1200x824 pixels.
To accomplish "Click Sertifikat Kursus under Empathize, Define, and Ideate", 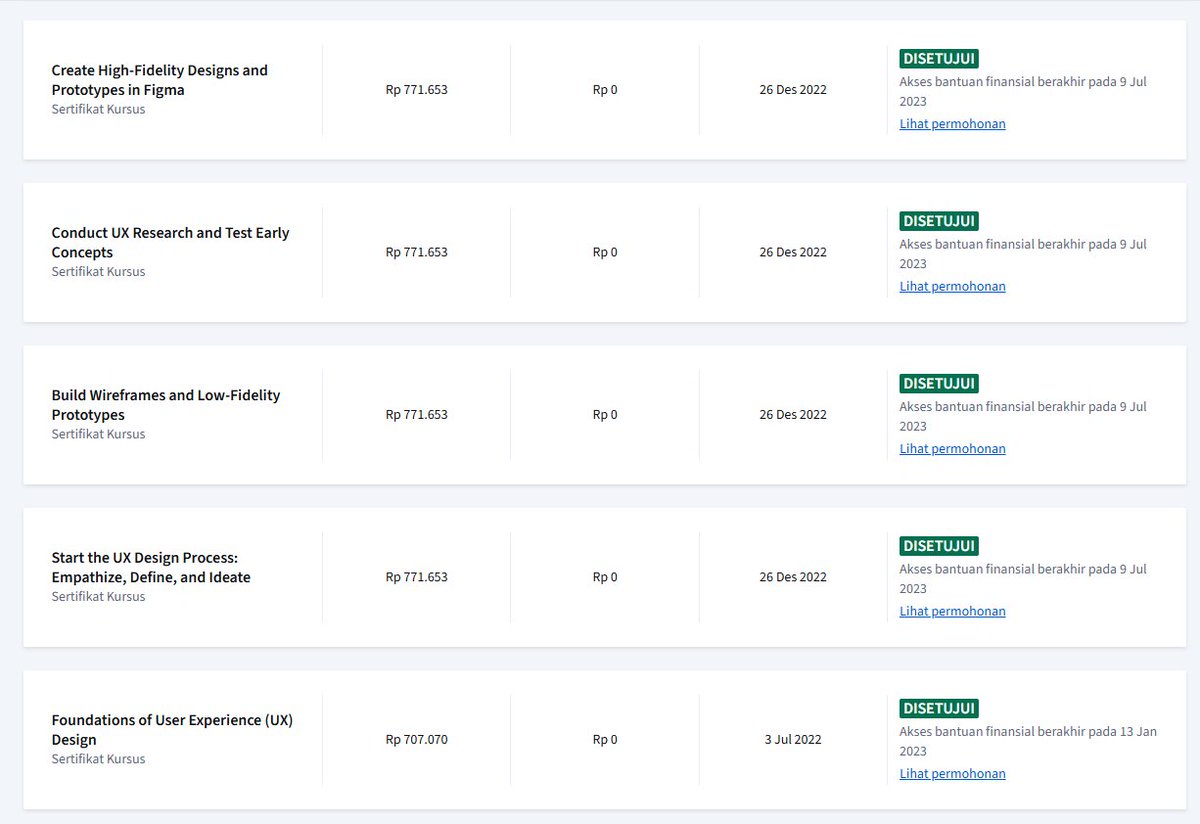I will point(98,596).
